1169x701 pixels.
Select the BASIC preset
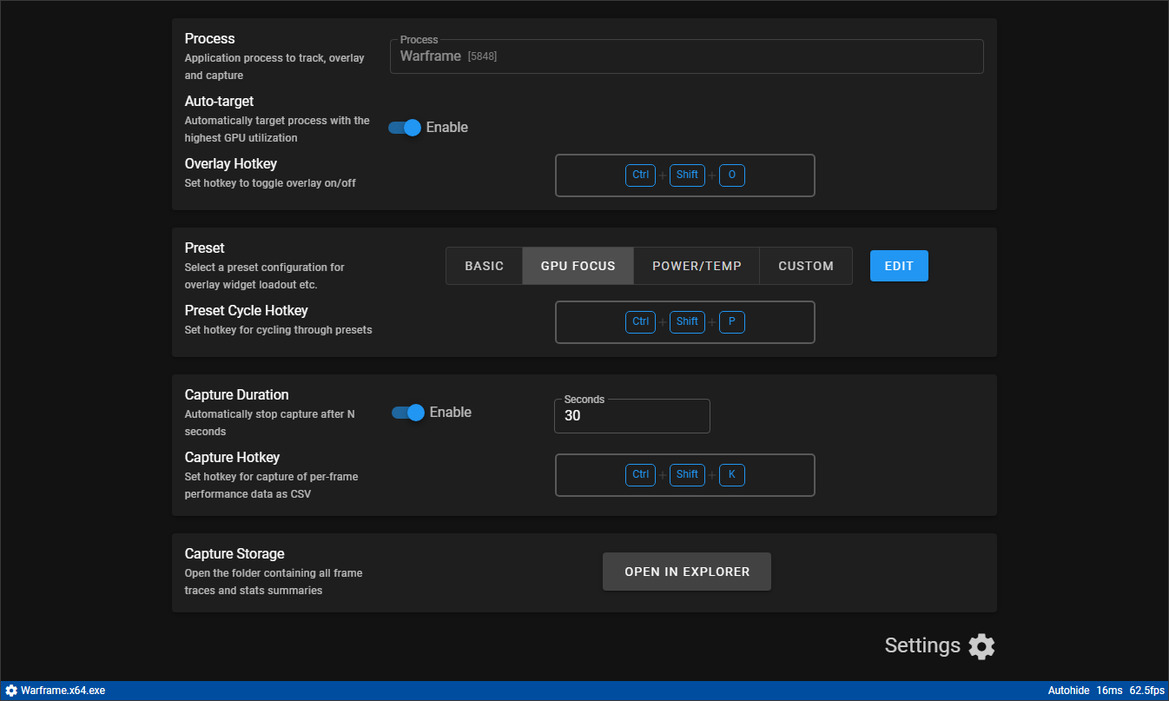pyautogui.click(x=484, y=265)
